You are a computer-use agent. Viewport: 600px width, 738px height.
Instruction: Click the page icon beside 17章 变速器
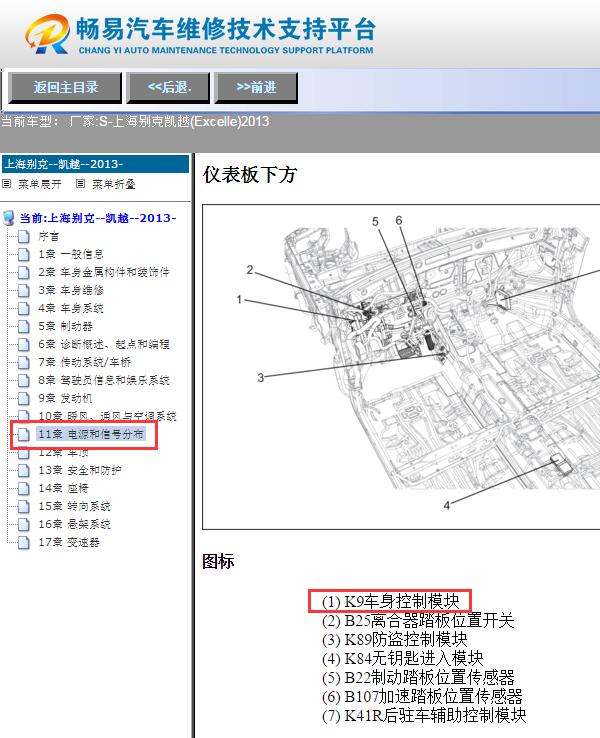[24, 542]
